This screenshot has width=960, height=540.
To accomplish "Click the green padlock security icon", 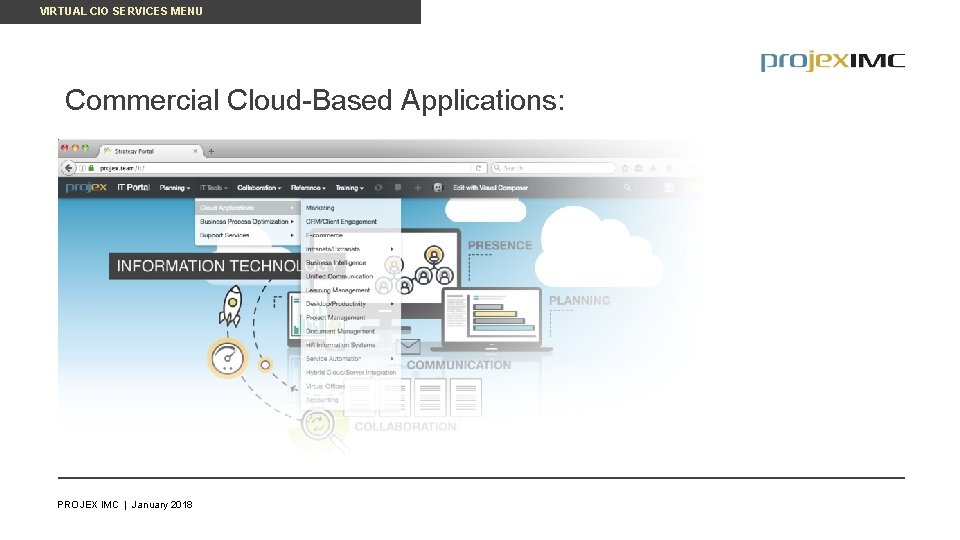I will pos(91,168).
